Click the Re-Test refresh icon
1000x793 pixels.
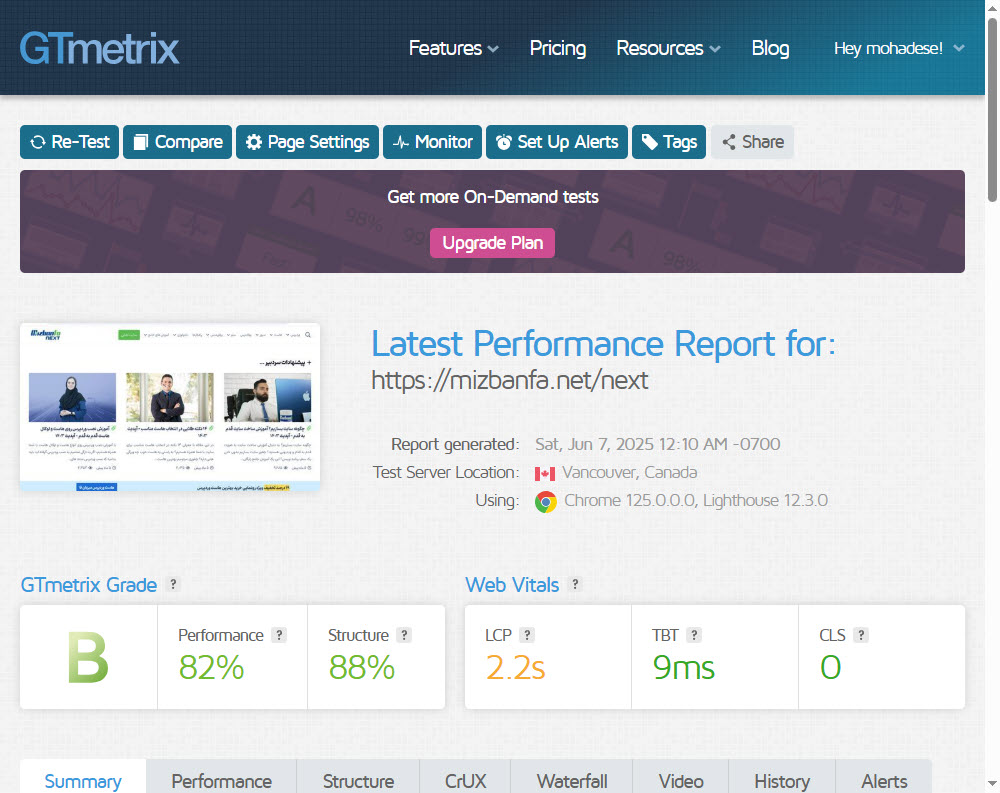coord(38,142)
